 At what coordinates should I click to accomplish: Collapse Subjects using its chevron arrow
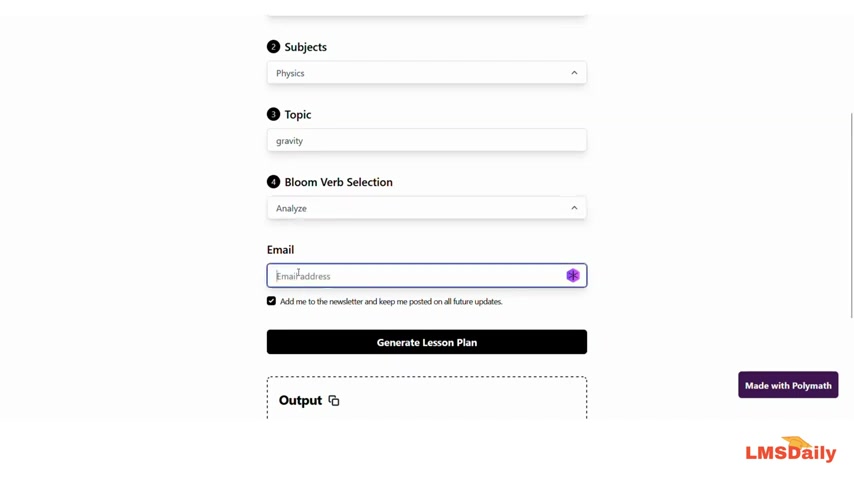coord(574,73)
